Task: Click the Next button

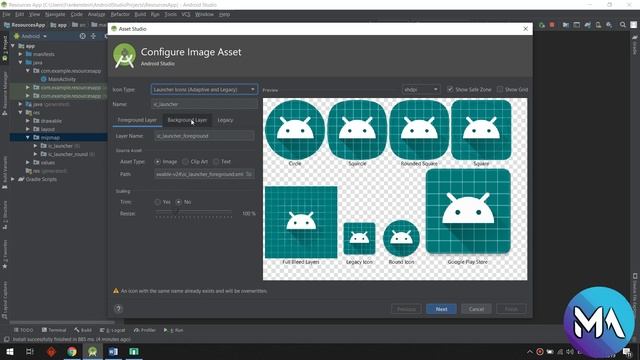Action: 441,309
